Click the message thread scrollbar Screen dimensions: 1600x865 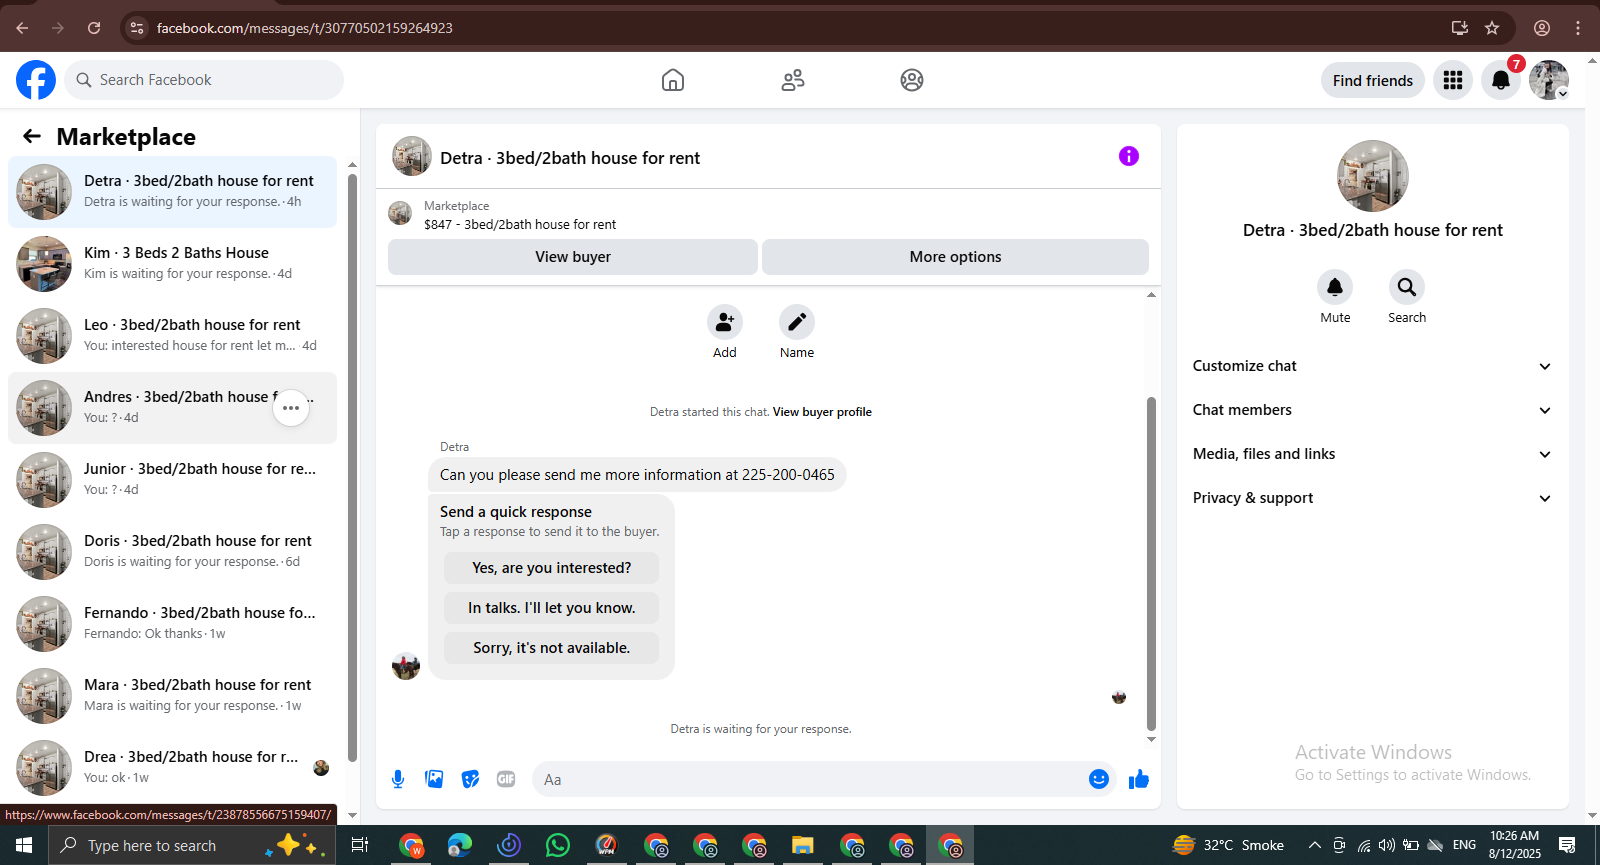click(x=1151, y=564)
